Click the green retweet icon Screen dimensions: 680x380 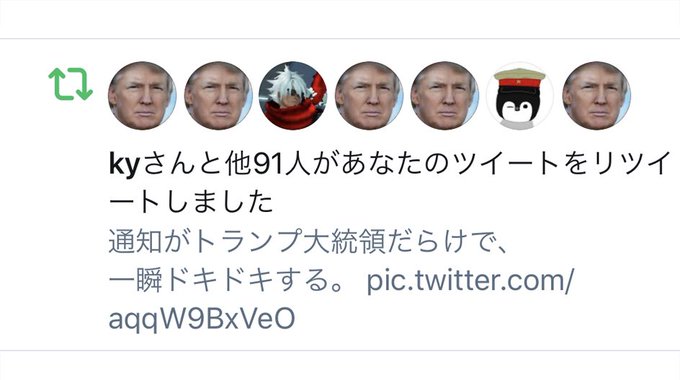[70, 84]
